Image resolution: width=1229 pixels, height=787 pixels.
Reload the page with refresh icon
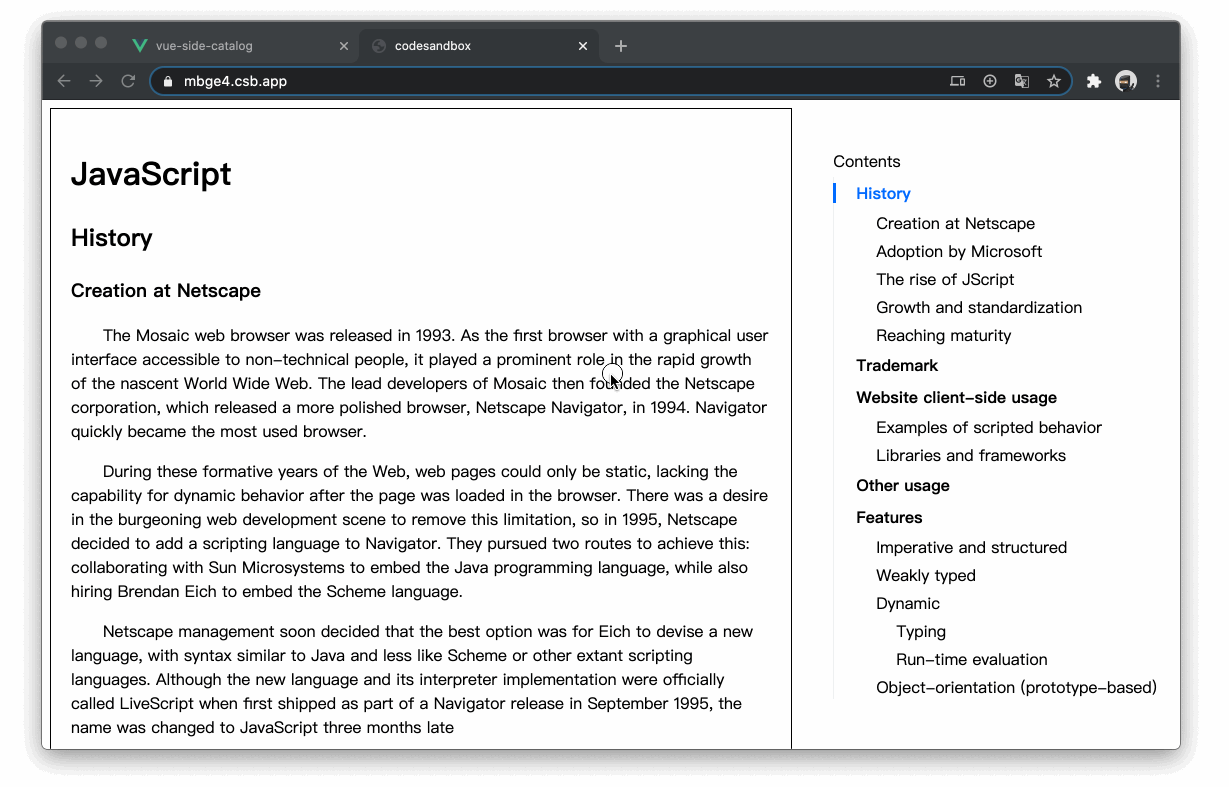pyautogui.click(x=128, y=81)
